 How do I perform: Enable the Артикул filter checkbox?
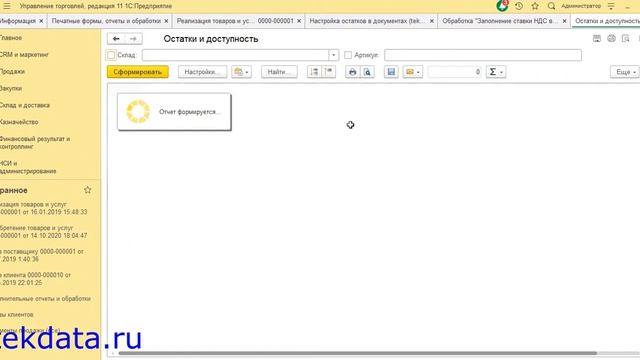348,55
